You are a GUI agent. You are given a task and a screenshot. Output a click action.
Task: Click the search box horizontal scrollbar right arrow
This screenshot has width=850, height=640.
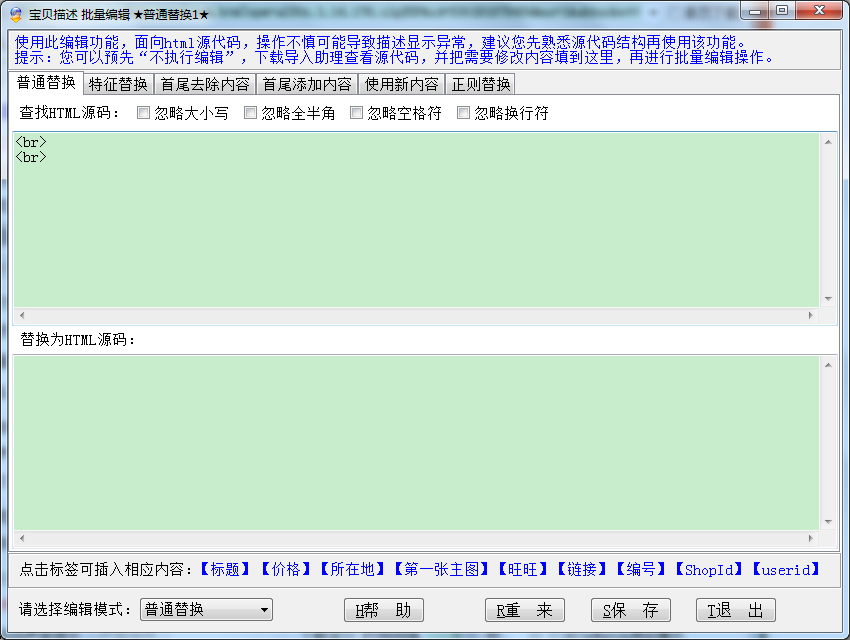tap(812, 315)
